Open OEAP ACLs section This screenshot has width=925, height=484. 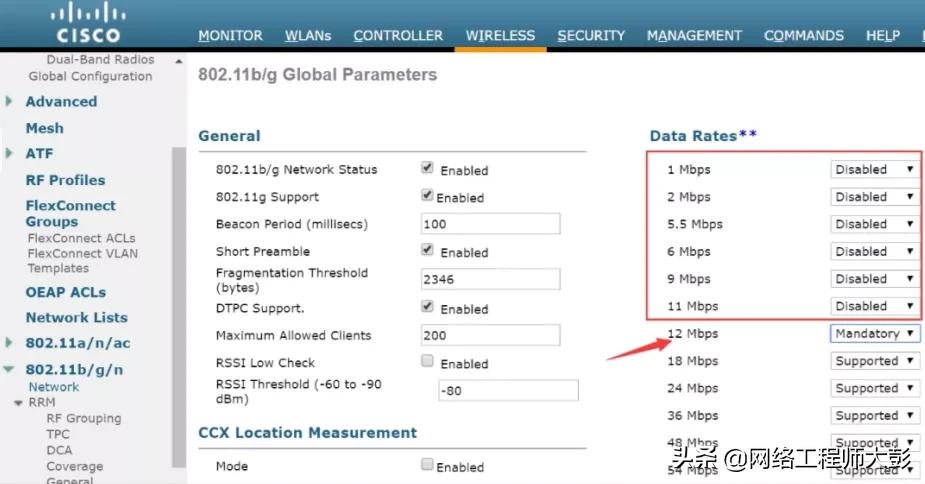click(65, 292)
